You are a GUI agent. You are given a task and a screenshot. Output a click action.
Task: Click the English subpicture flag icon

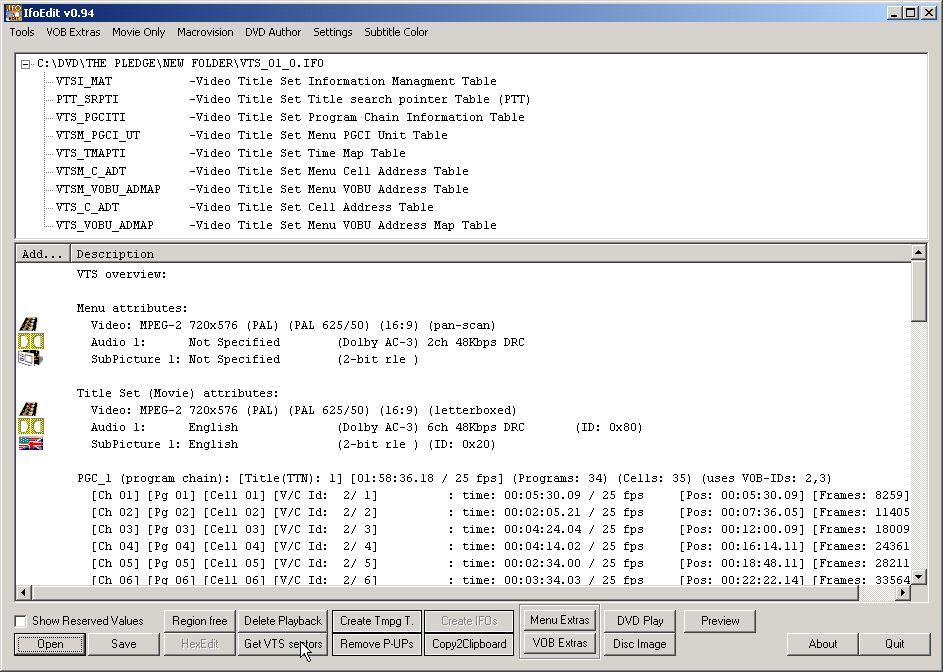31,444
